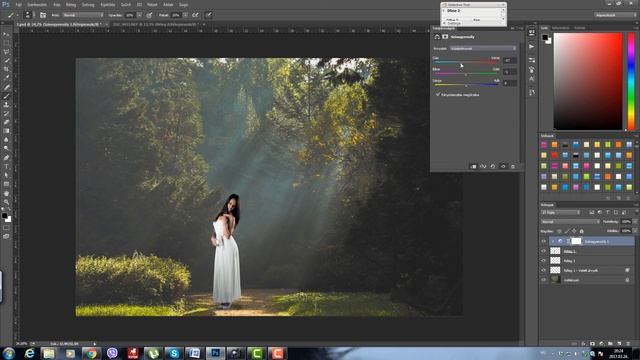Toggle pressure for opacity in options bar
Image resolution: width=640 pixels, height=360 pixels.
click(x=149, y=15)
